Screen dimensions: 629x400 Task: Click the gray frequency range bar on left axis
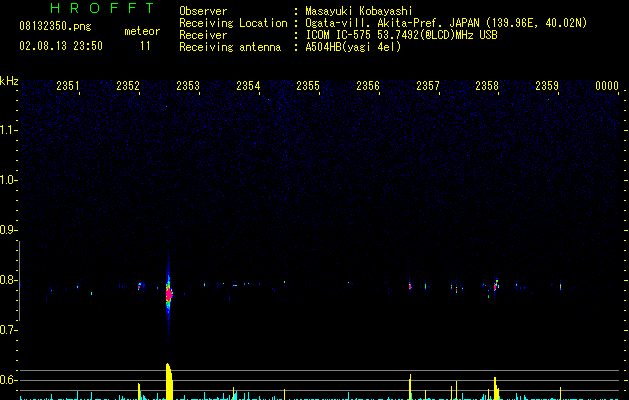click(20, 281)
